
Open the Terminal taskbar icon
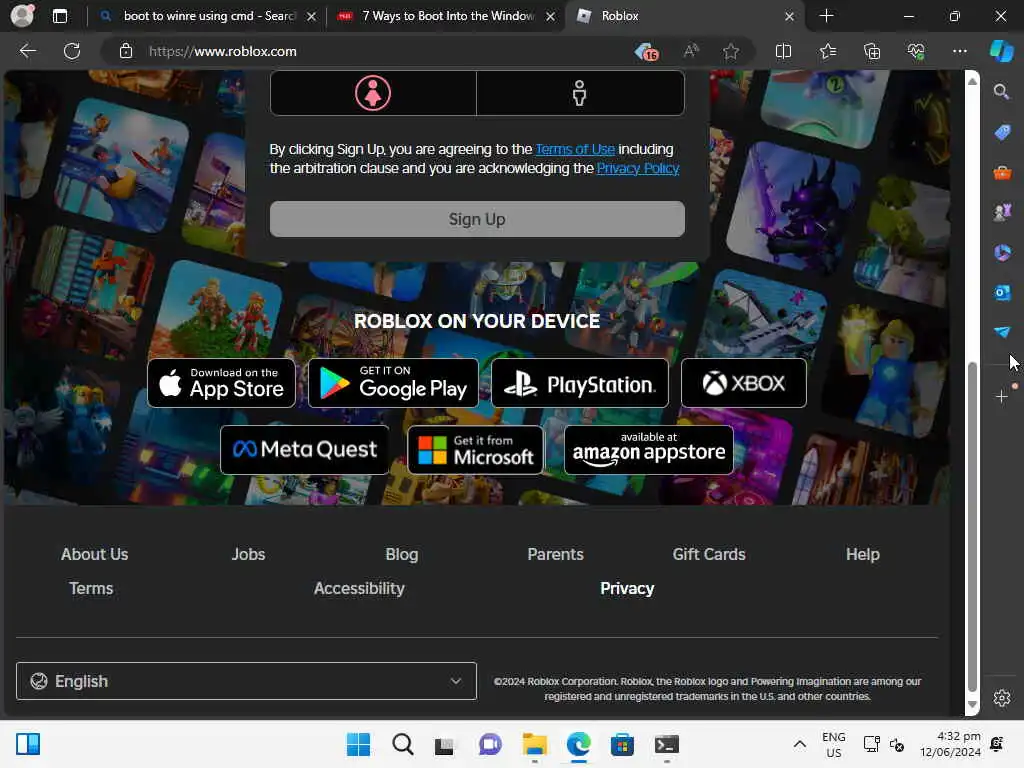tap(667, 744)
